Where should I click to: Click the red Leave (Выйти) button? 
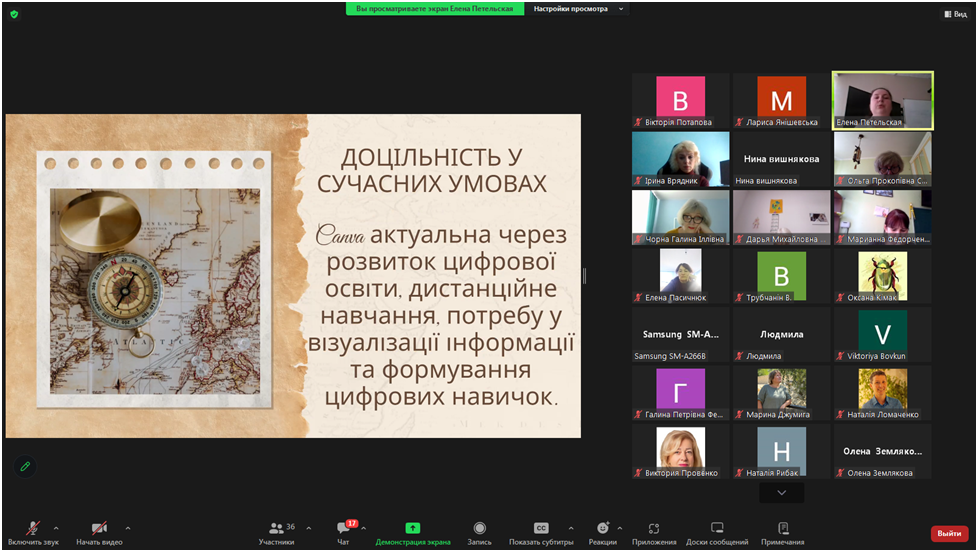pos(949,534)
